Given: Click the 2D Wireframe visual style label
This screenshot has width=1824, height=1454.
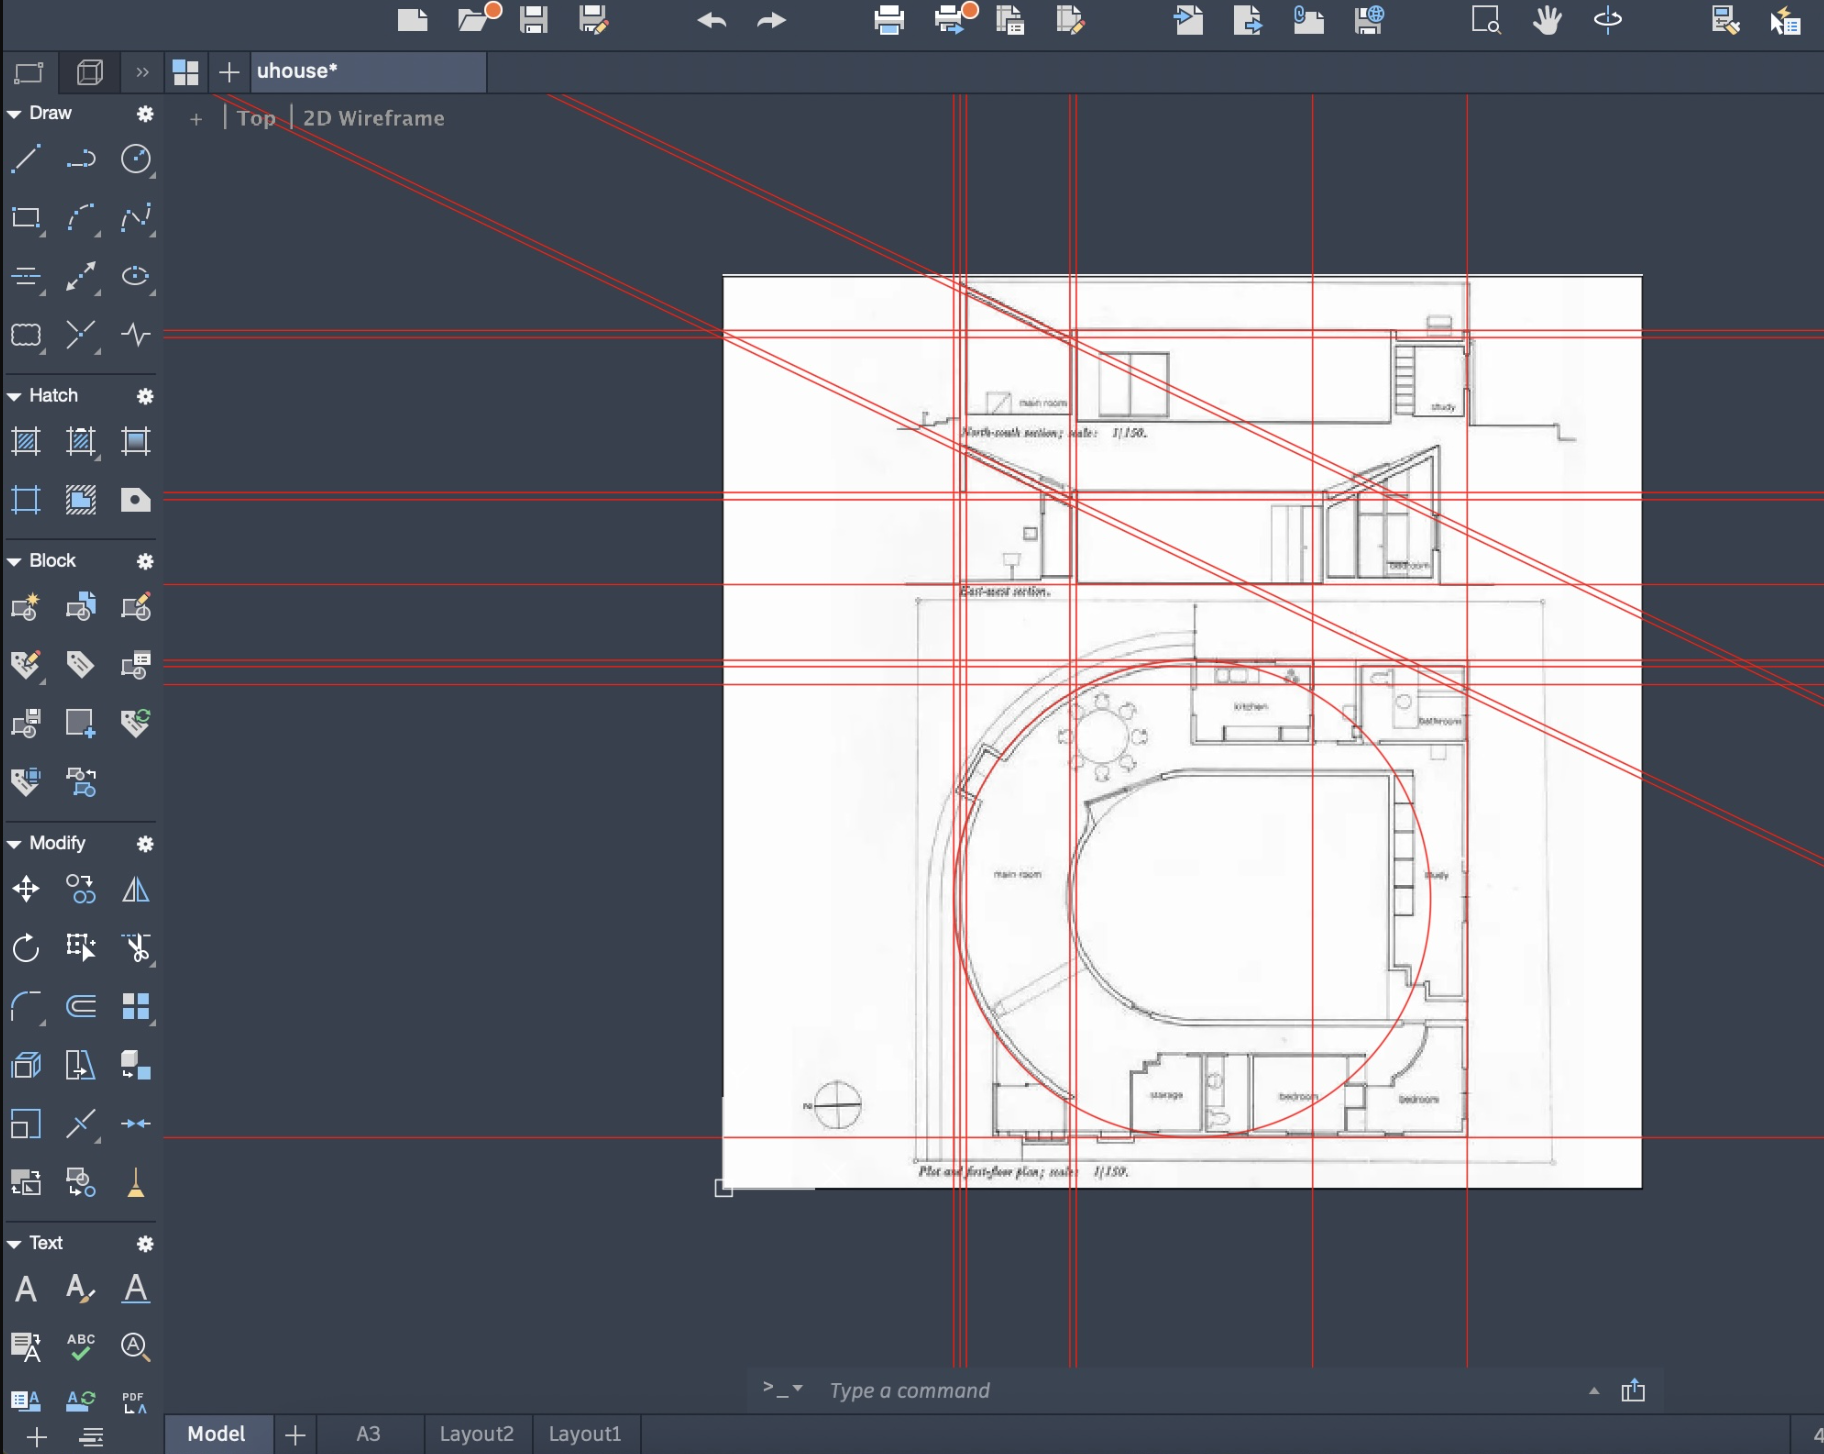Looking at the screenshot, I should pyautogui.click(x=373, y=118).
